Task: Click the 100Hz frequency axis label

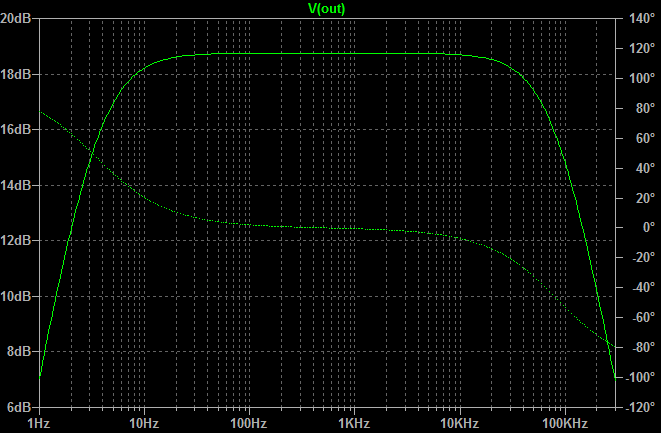Action: tap(249, 423)
